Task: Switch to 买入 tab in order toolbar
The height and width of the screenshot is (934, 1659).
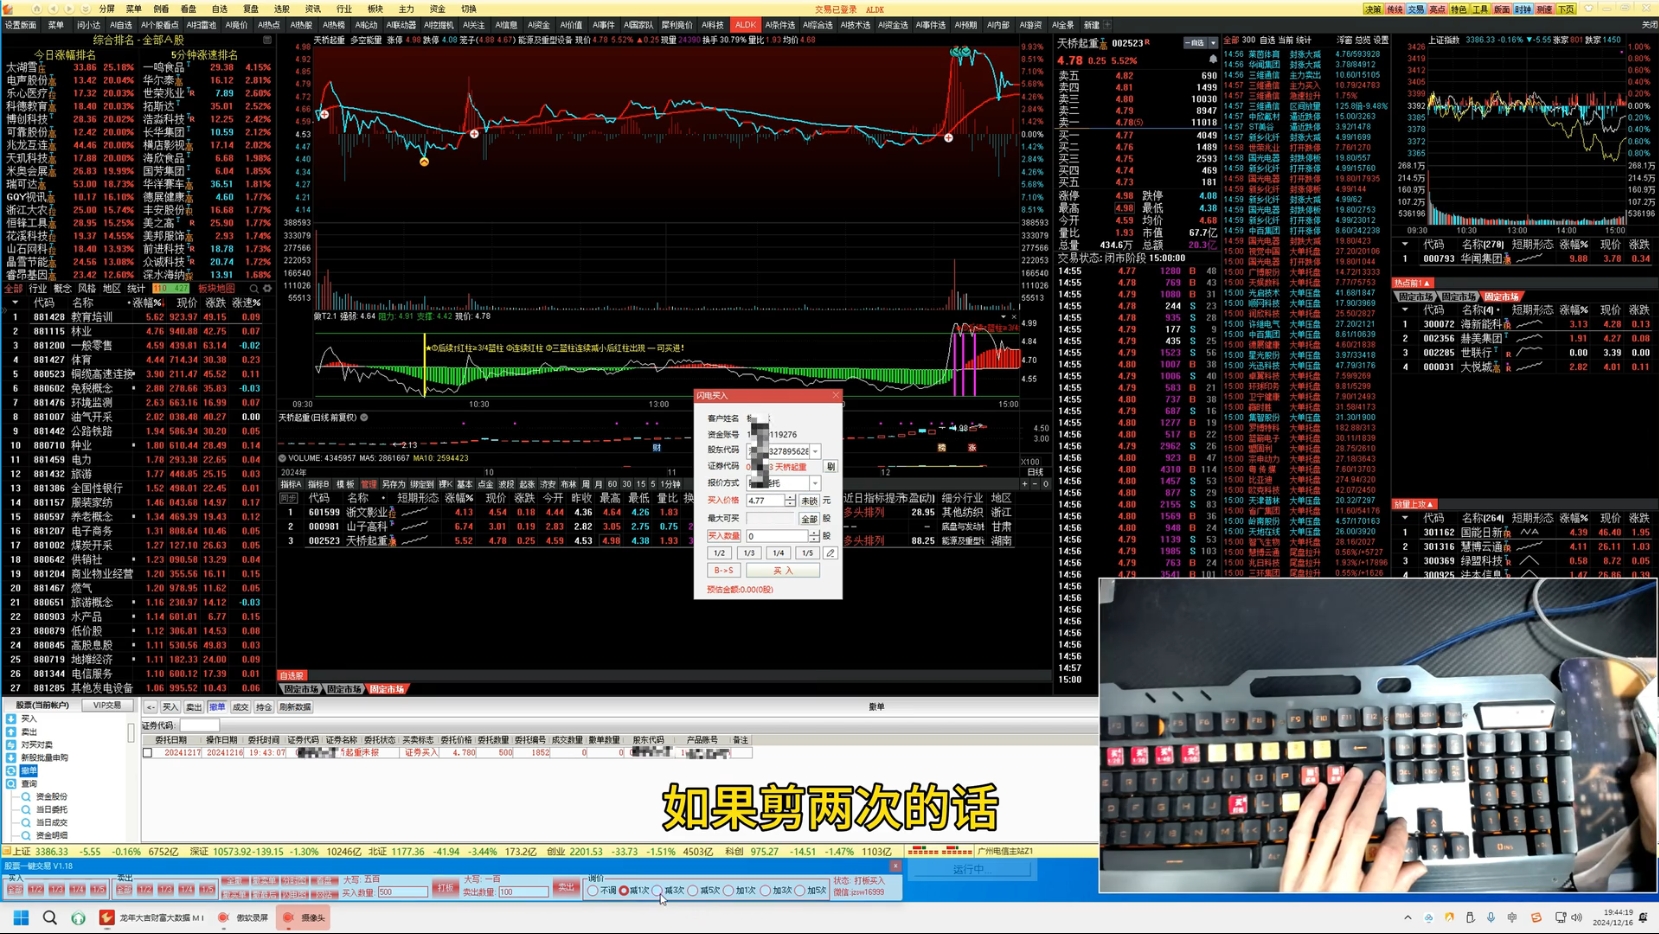Action: pos(170,707)
